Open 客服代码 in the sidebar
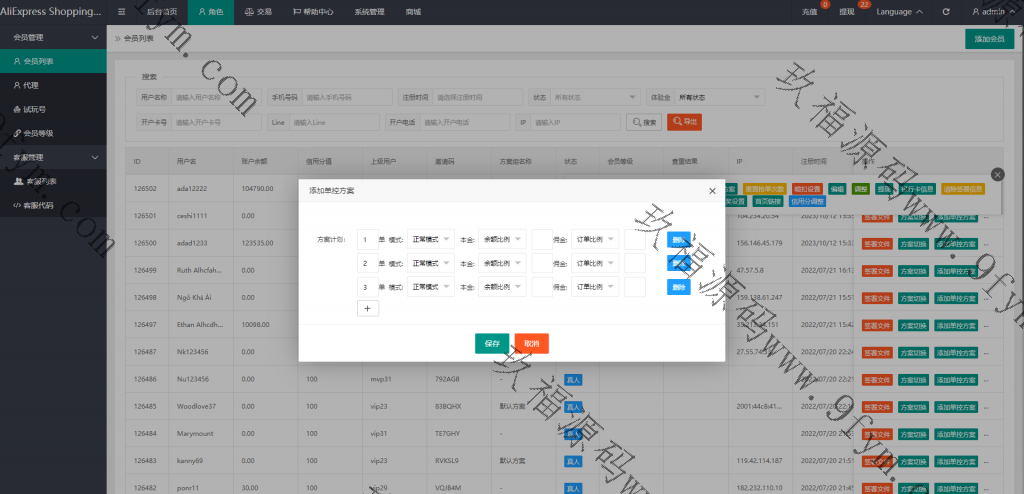The image size is (1024, 494). pos(38,206)
